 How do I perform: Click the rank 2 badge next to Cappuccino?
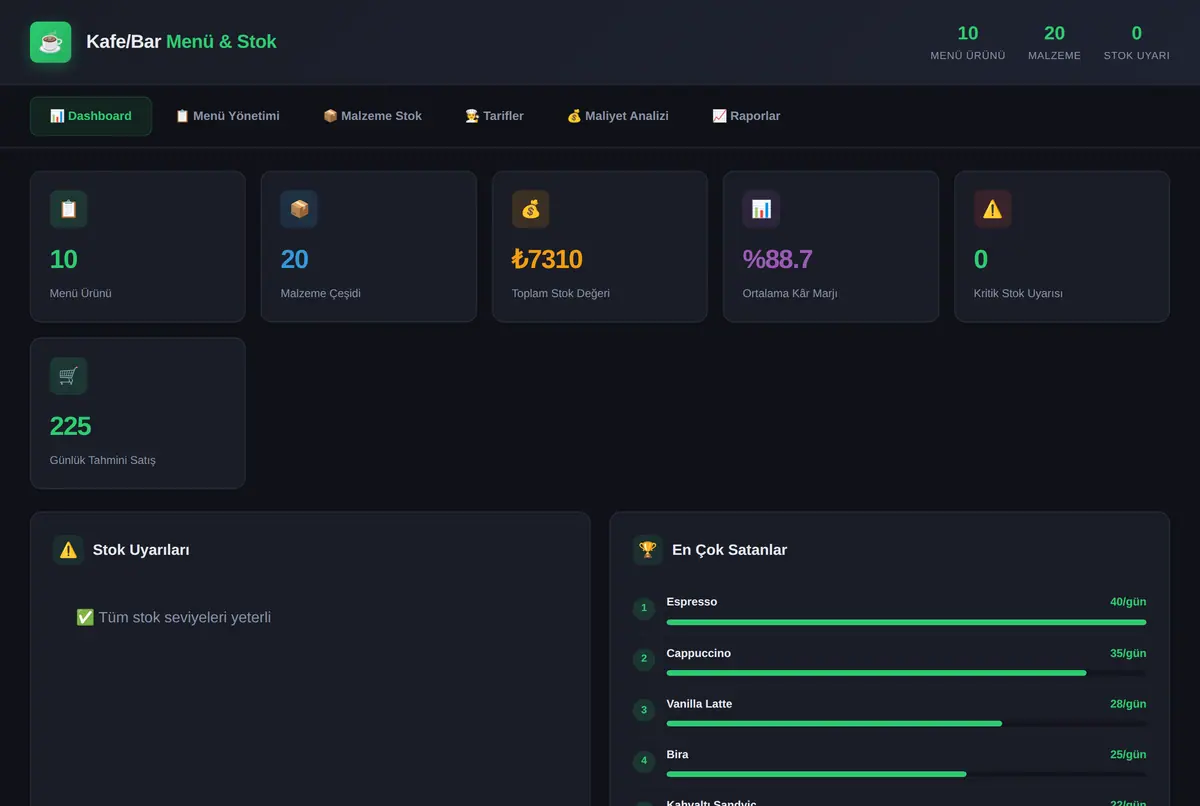(644, 659)
